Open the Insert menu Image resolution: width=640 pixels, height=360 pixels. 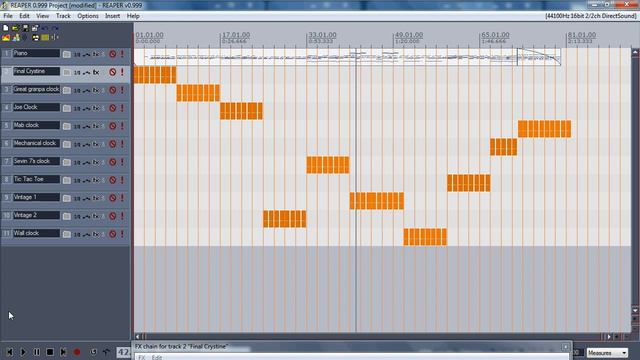112,16
